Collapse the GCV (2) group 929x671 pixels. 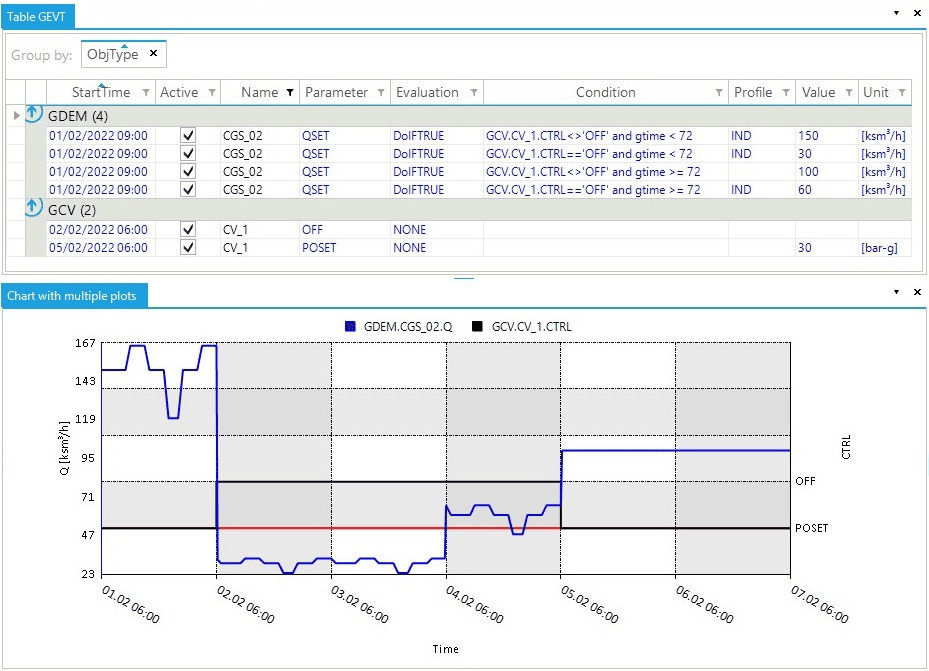pyautogui.click(x=33, y=209)
